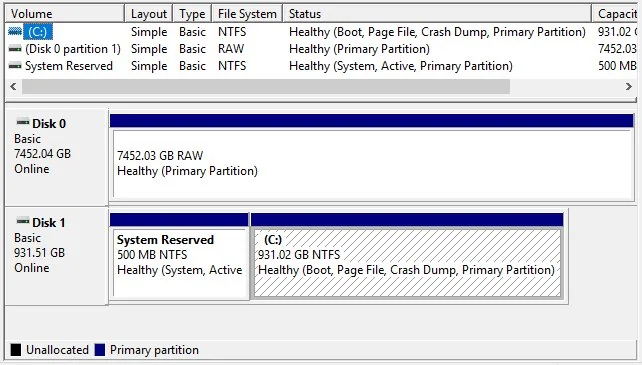Click the Disk 0 partition 1 volume icon
642x365 pixels.
point(15,49)
